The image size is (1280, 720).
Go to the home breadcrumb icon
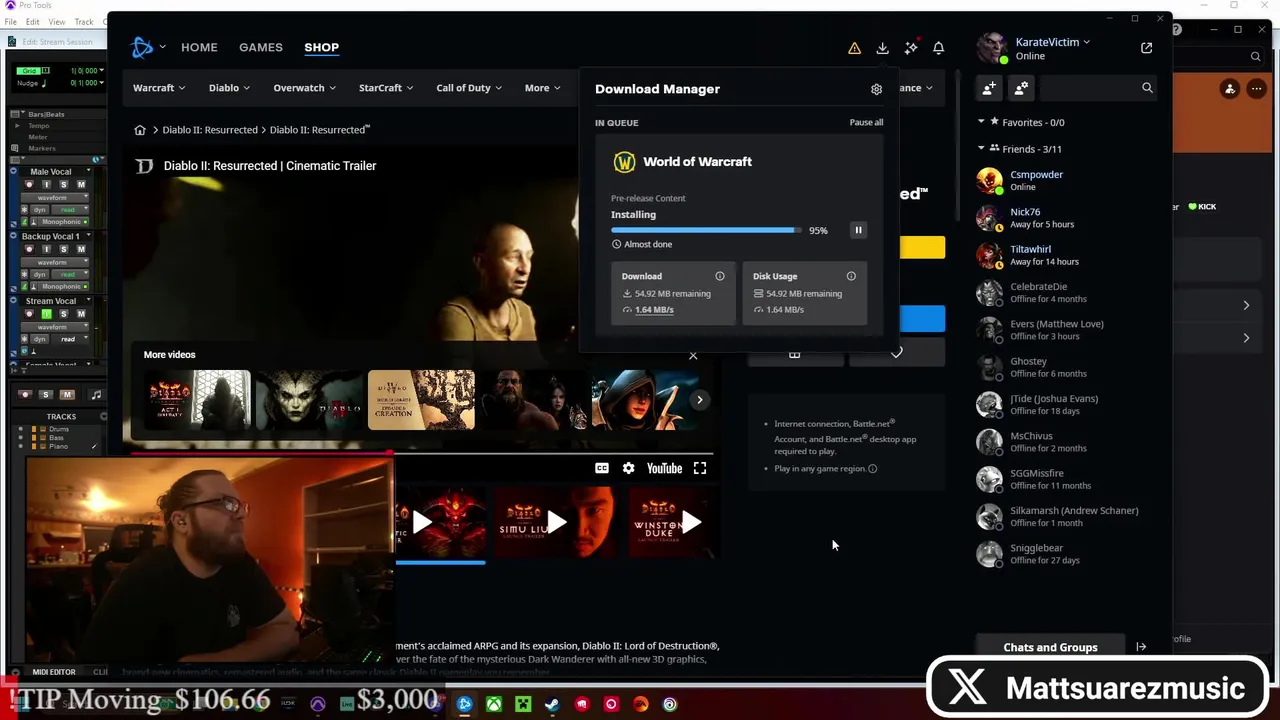tap(140, 130)
